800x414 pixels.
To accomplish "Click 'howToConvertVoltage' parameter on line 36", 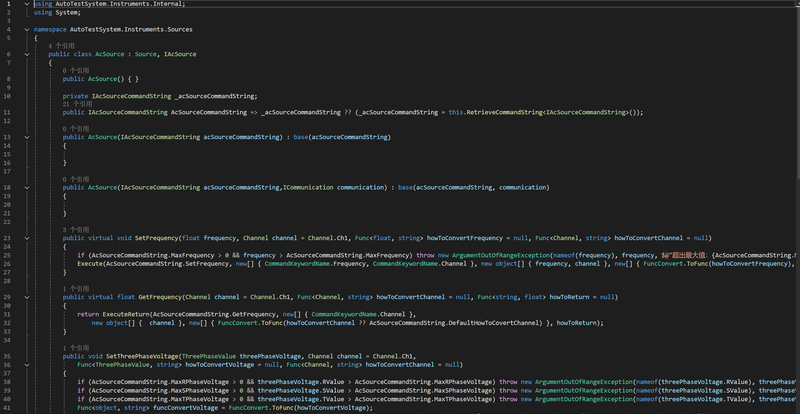I will tap(219, 365).
